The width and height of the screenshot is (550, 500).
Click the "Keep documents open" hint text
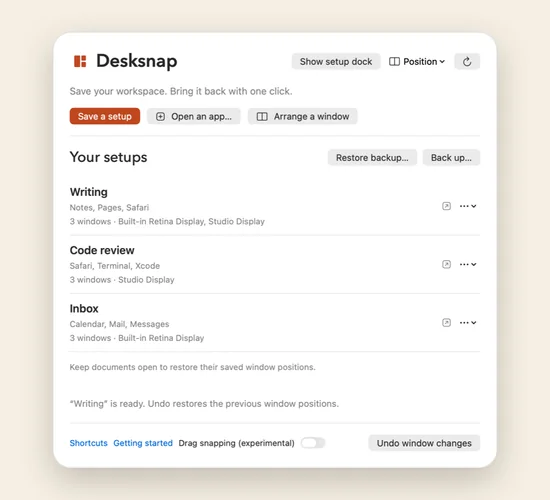click(x=193, y=367)
